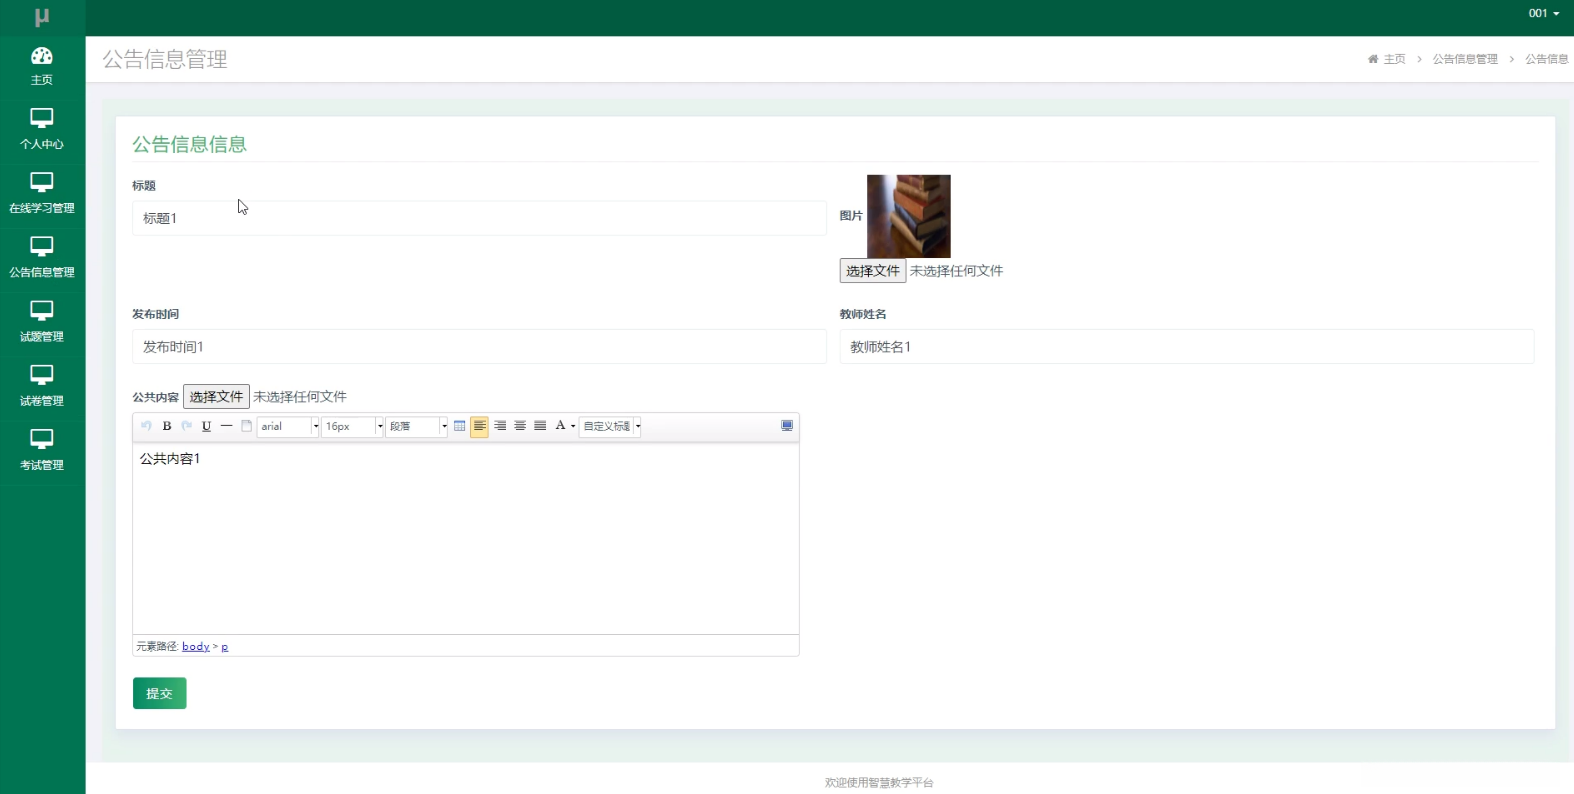Expand the font color arrow dropdown

(x=573, y=426)
